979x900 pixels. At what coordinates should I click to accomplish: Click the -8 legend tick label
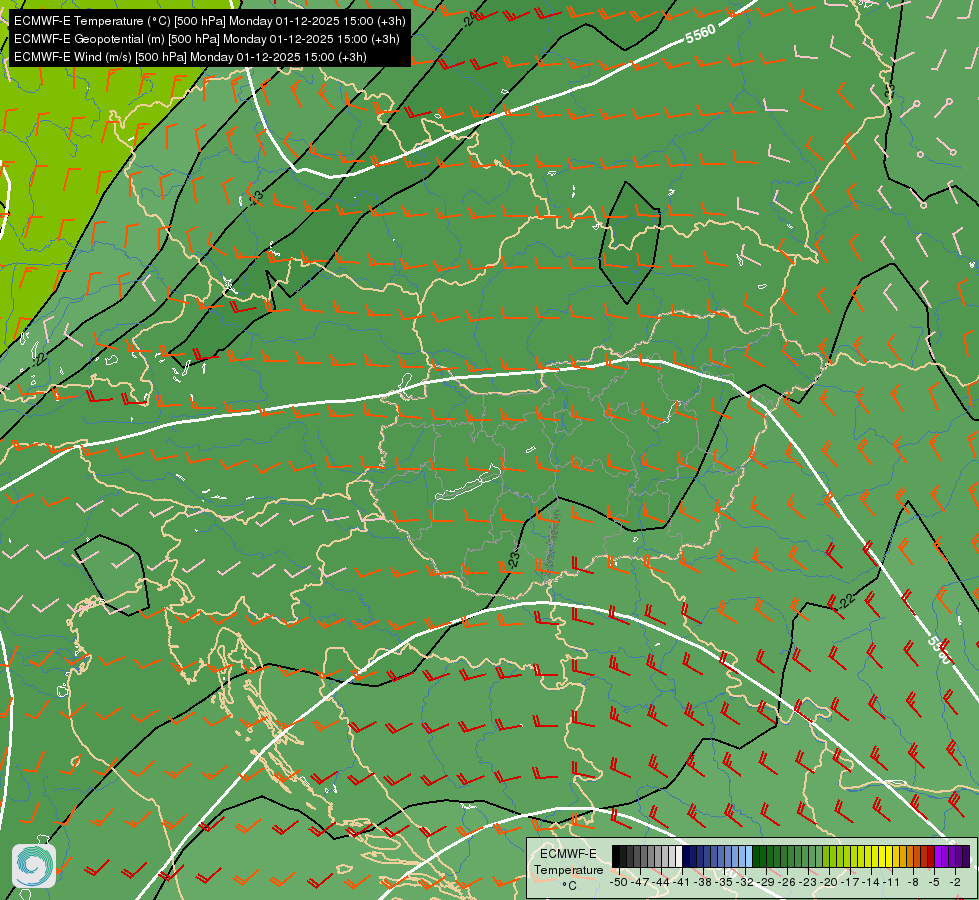coord(913,883)
